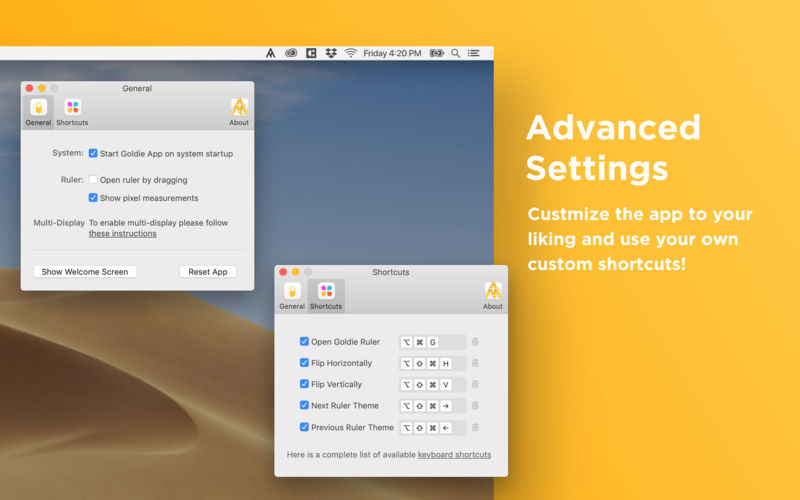Screen dimensions: 800x500
Task: Edit the Previous Ruler Theme shortcut field
Action: coord(433,428)
